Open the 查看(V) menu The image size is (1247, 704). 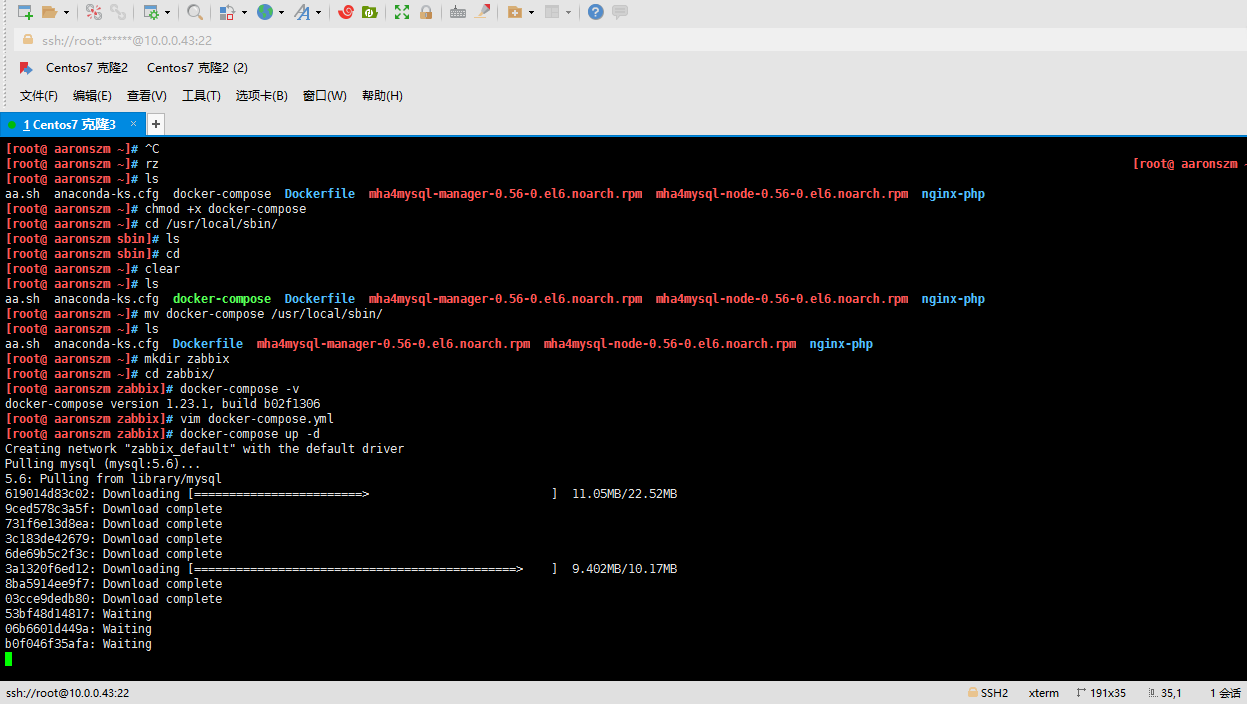147,96
